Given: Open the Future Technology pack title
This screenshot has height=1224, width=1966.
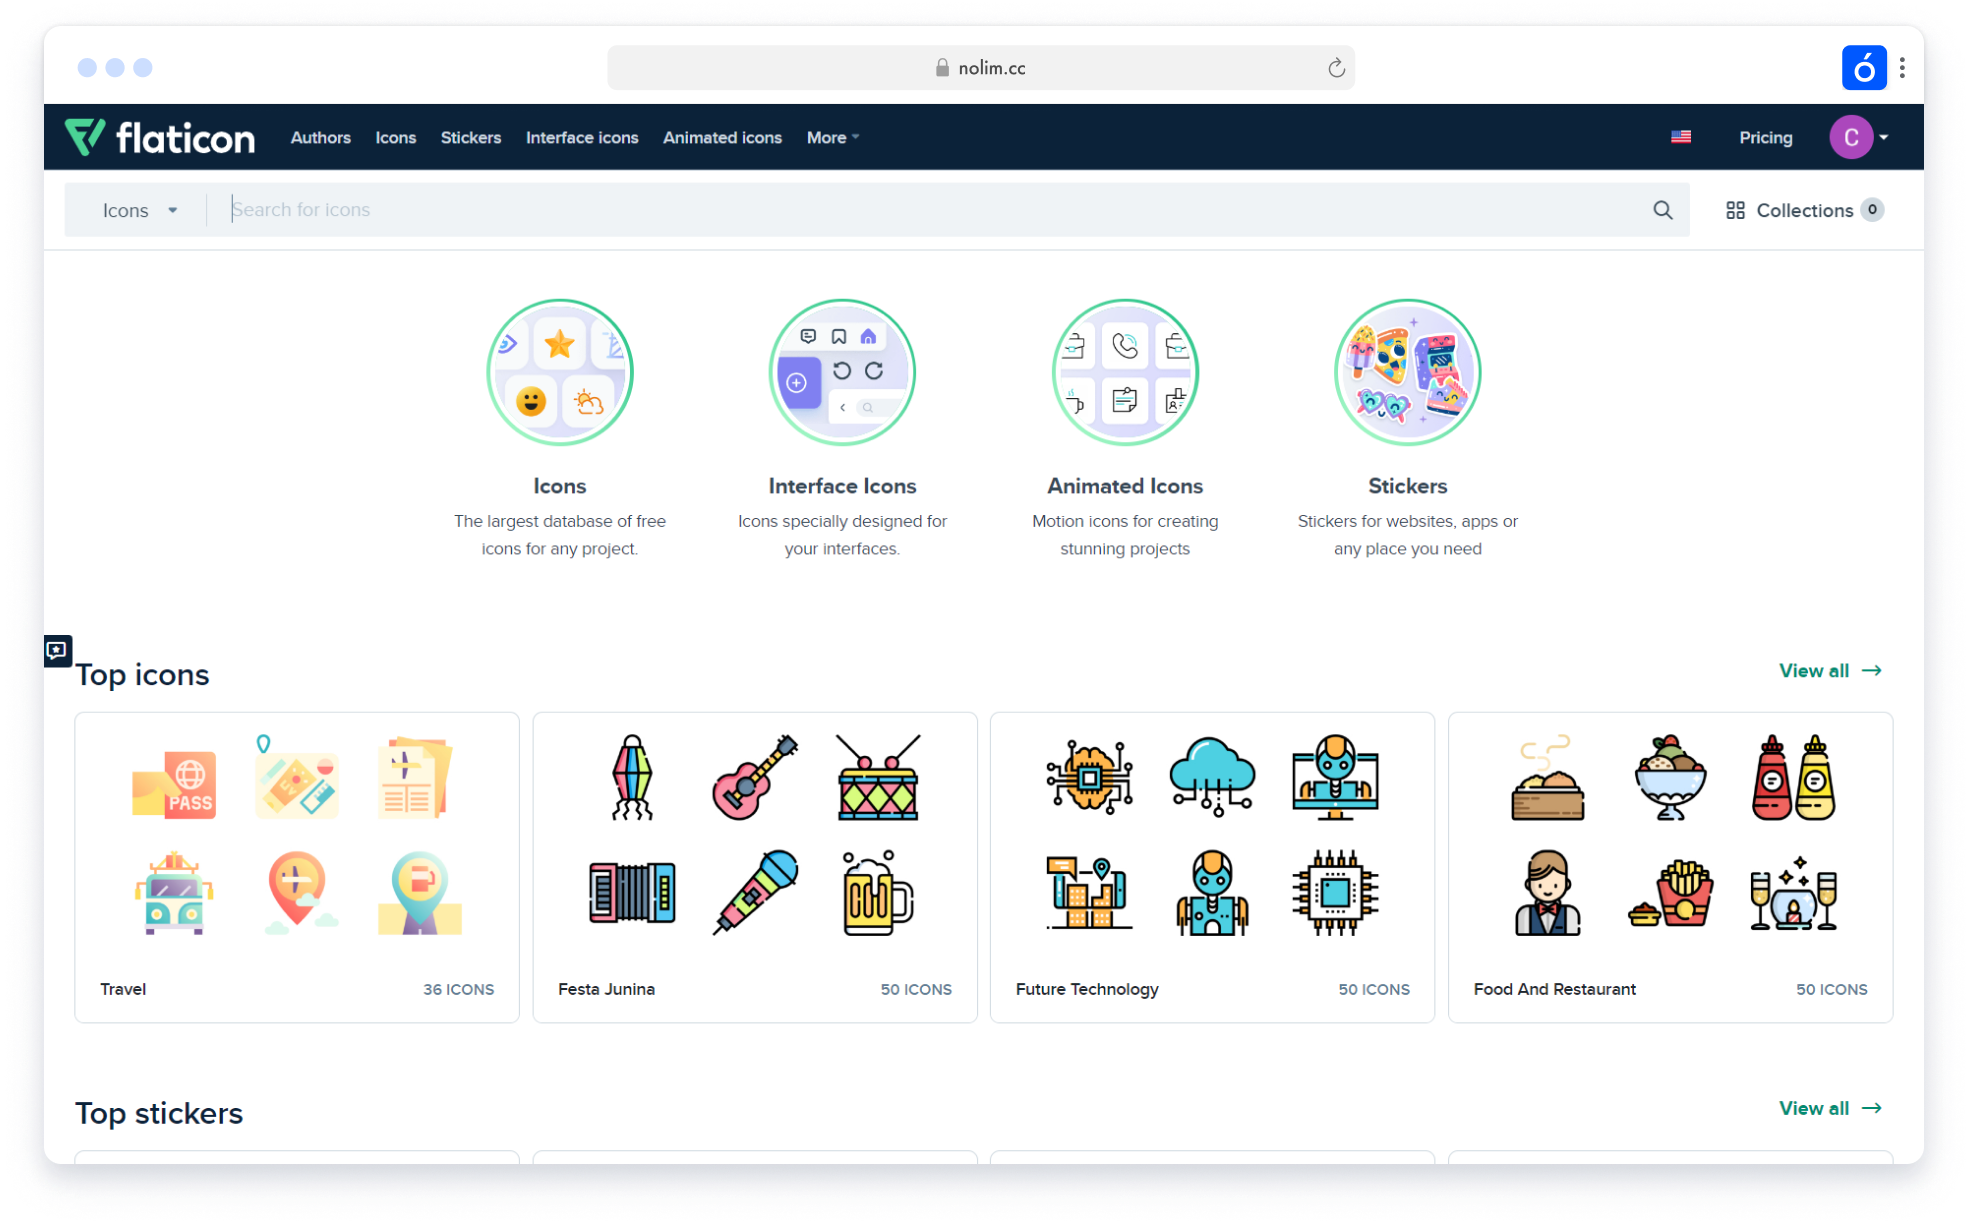Looking at the screenshot, I should 1087,989.
